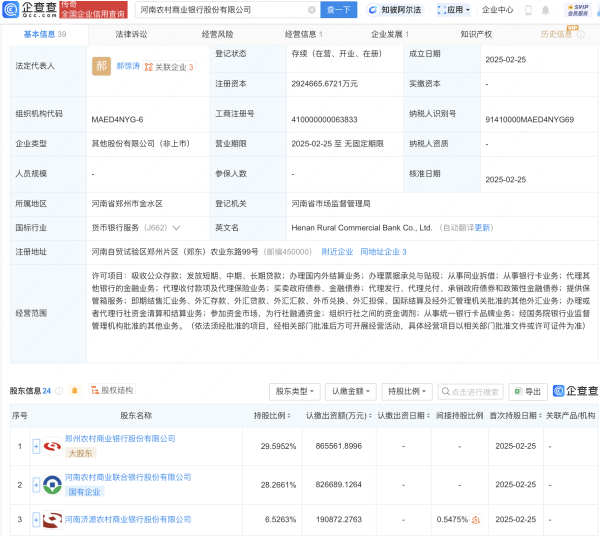The image size is (600, 536).
Task: Switch to 基本信息 tab
Action: (x=45, y=34)
